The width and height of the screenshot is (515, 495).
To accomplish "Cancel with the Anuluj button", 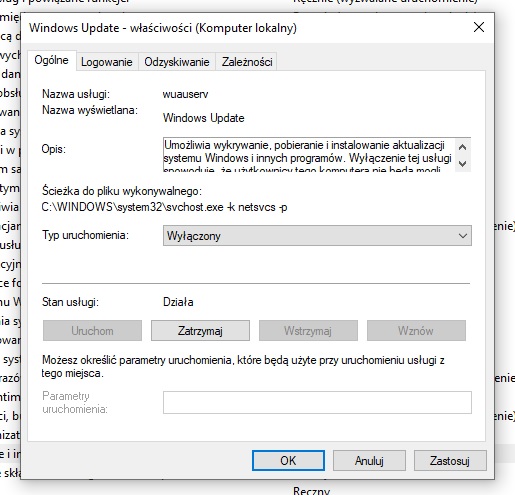I will 369,461.
